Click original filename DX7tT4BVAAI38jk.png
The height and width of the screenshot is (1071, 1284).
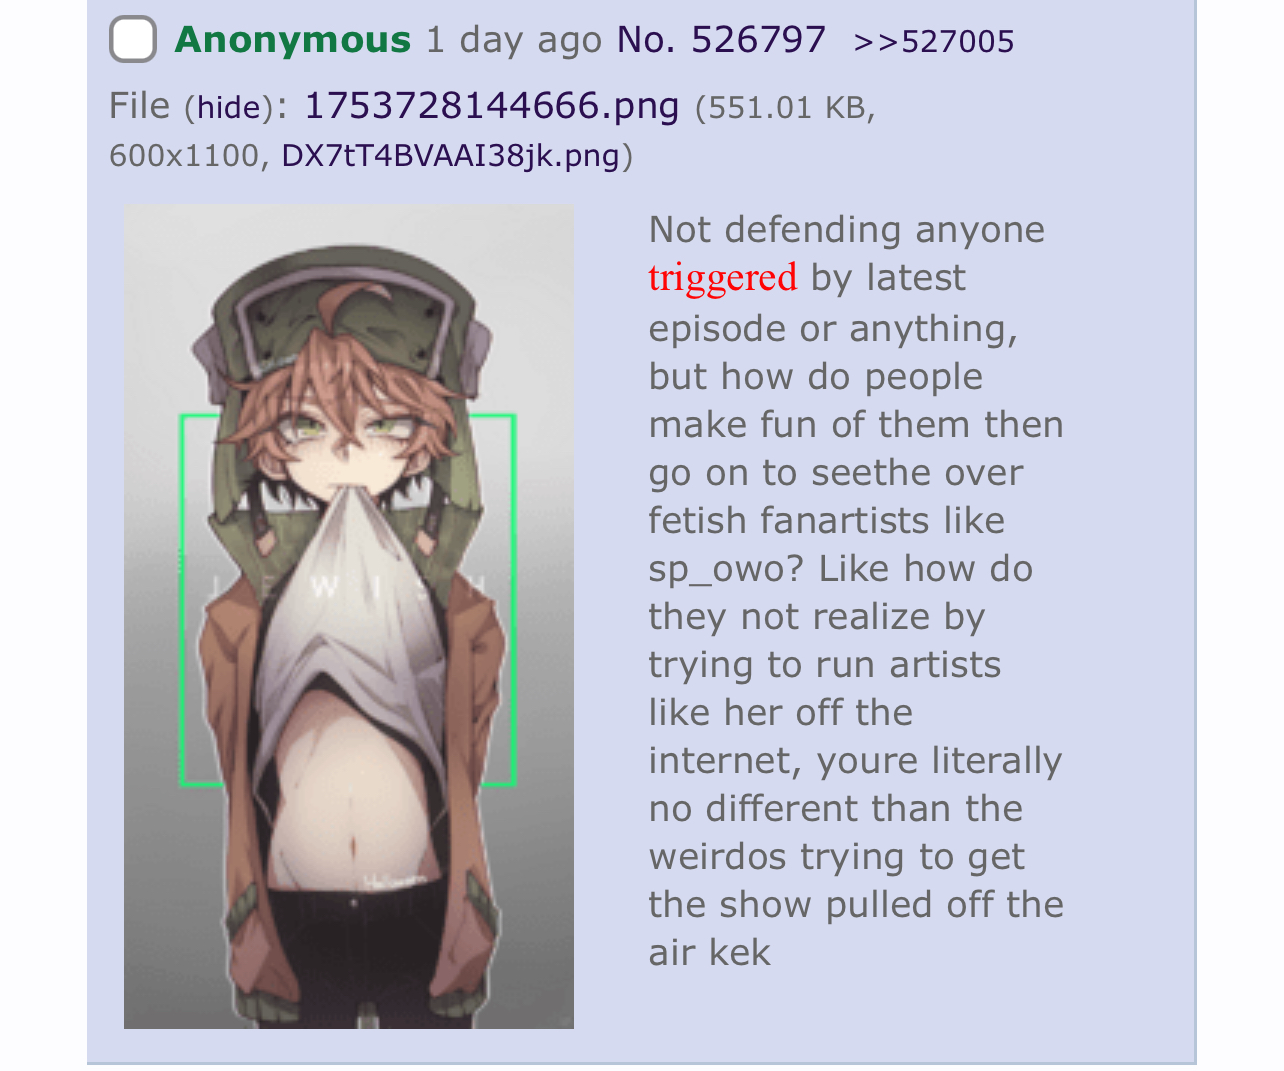pos(451,156)
